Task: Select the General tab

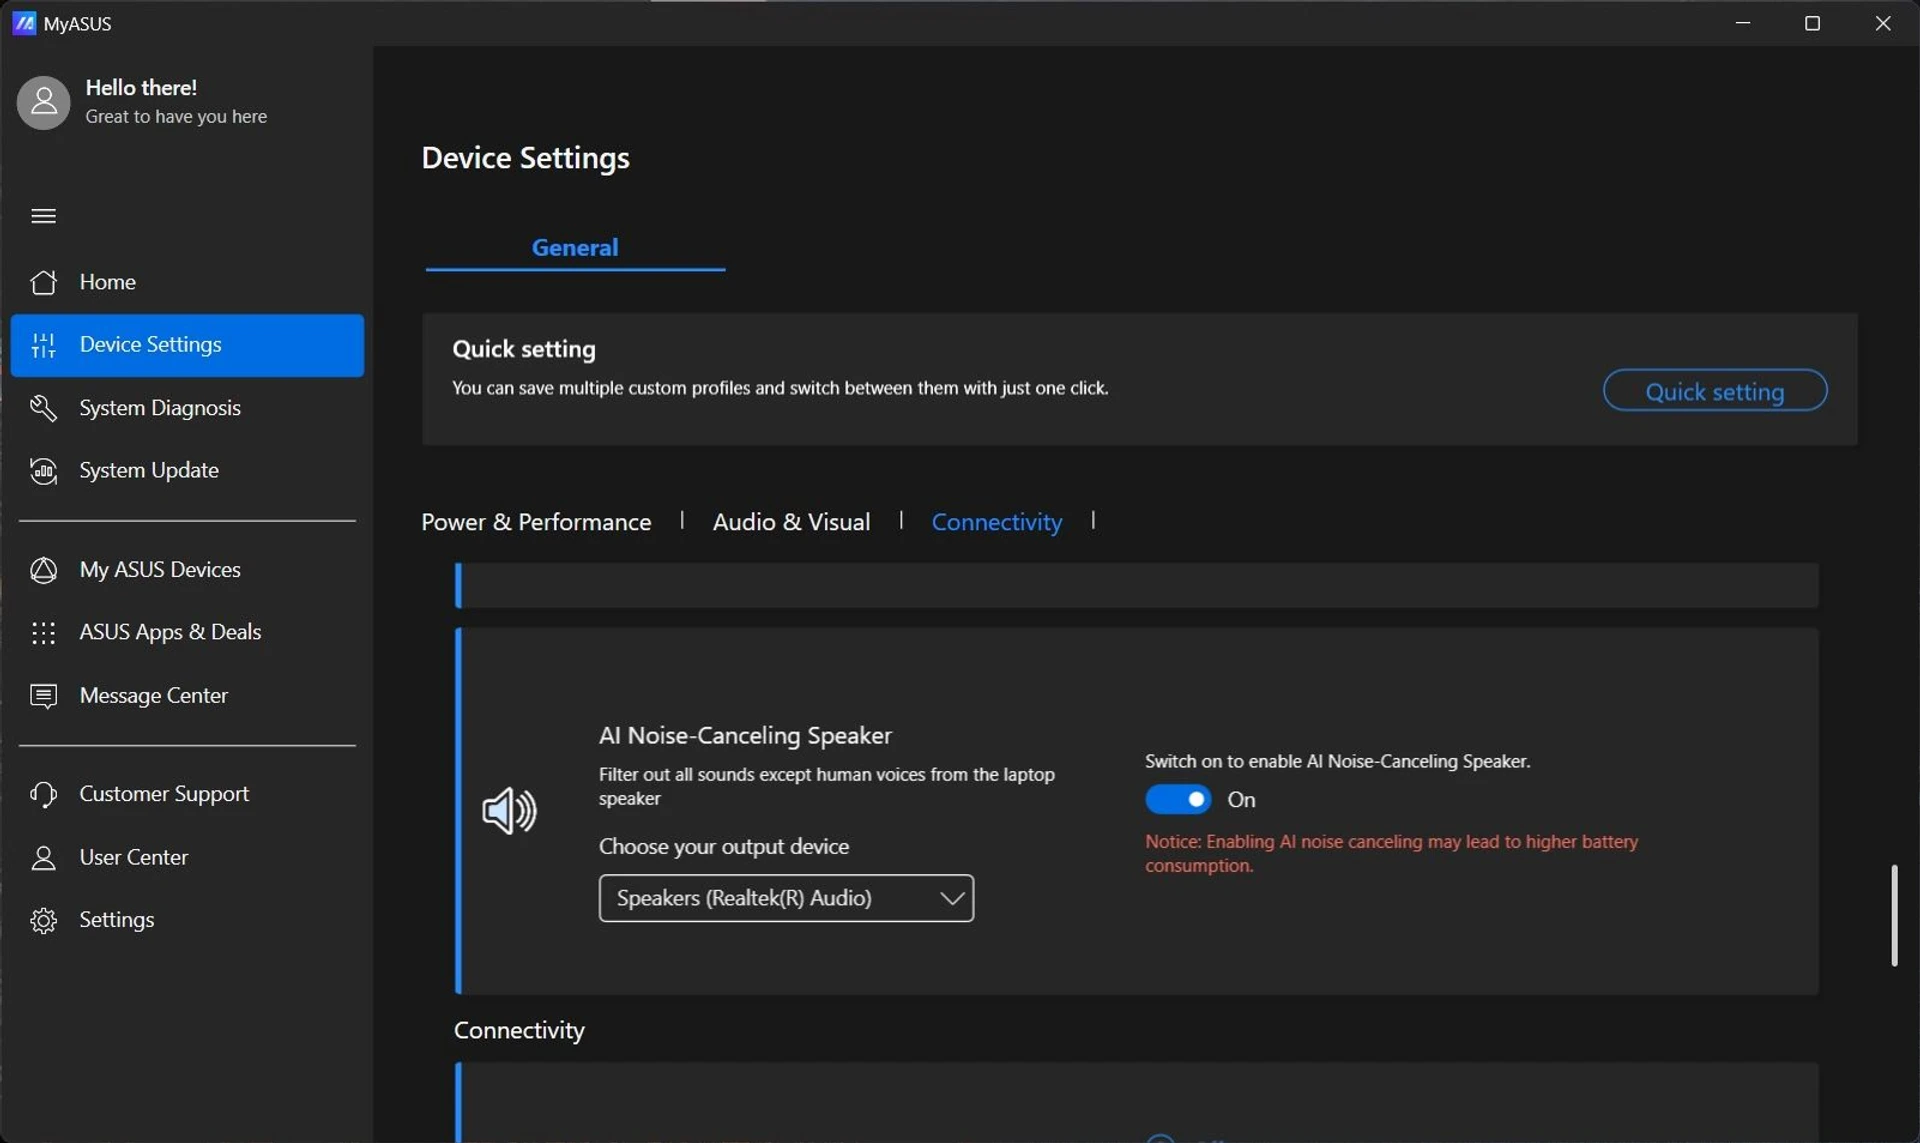Action: pos(575,247)
